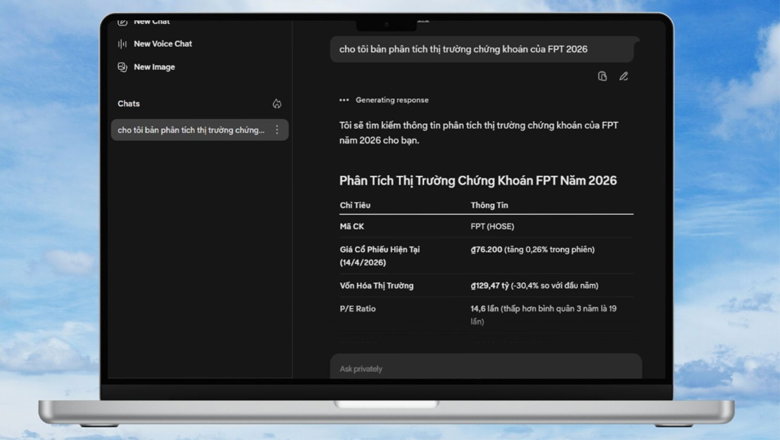Start a New Voice Chat

pyautogui.click(x=155, y=44)
